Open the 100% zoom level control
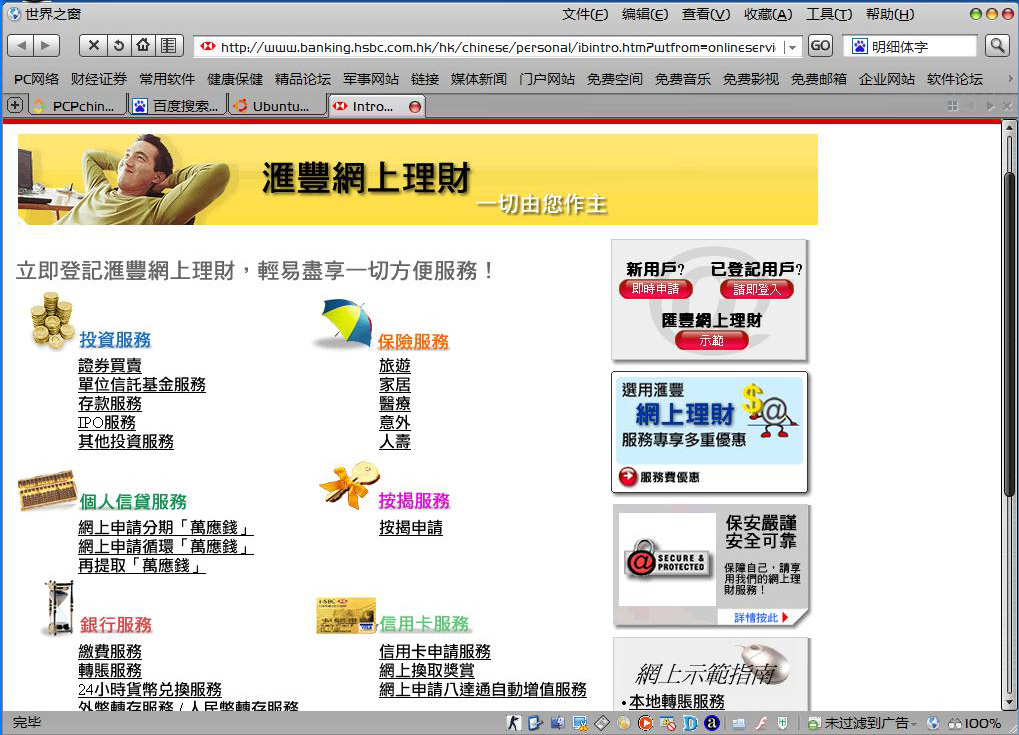Screen dimensions: 1019x735 [x=975, y=723]
